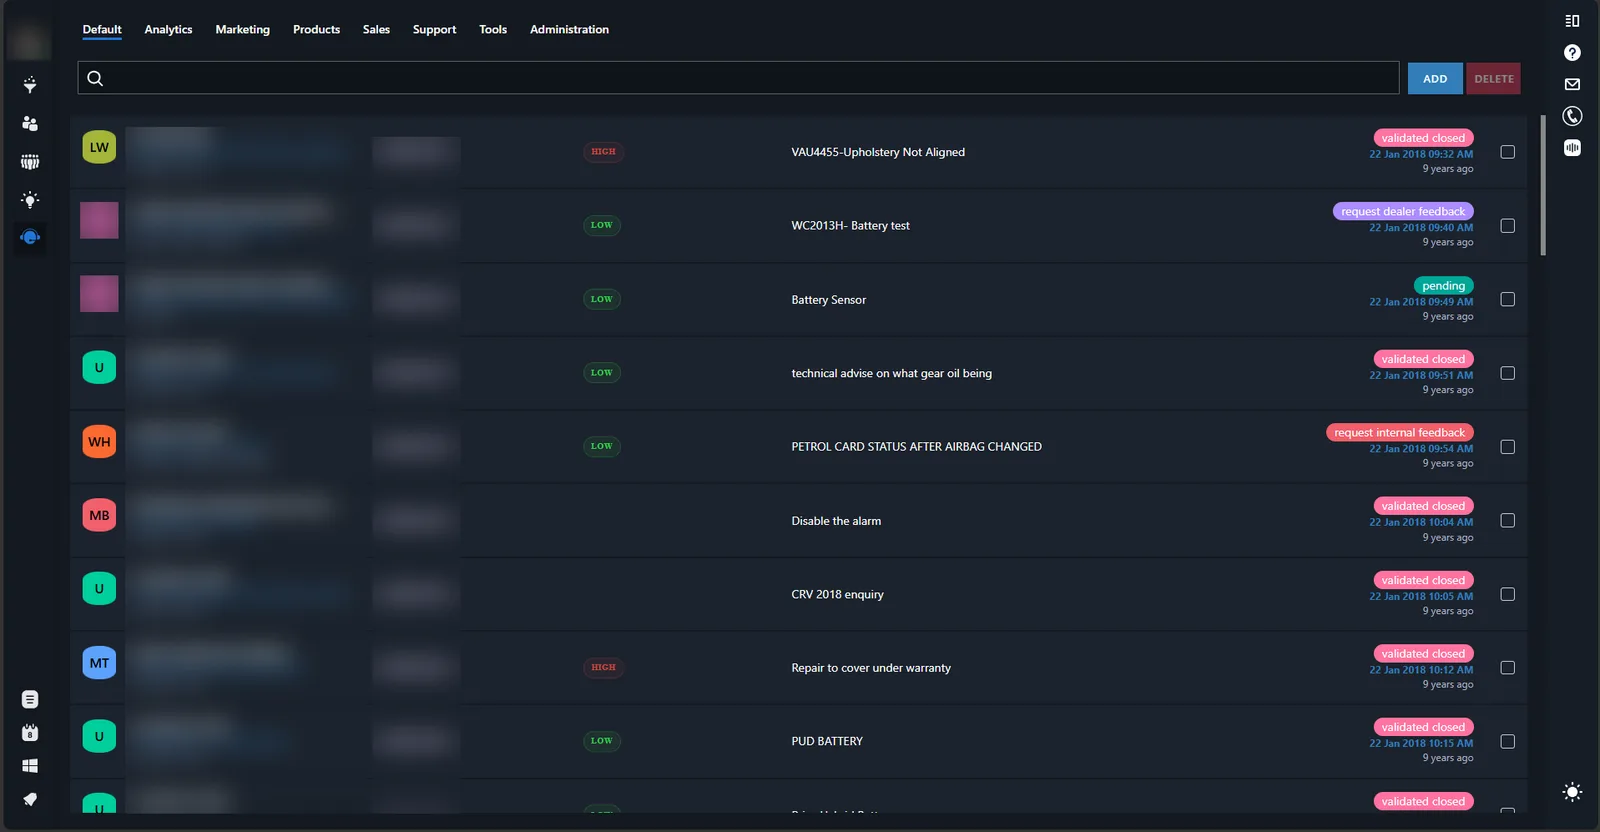Click the request internal feedback badge
1600x832 pixels.
tap(1400, 432)
